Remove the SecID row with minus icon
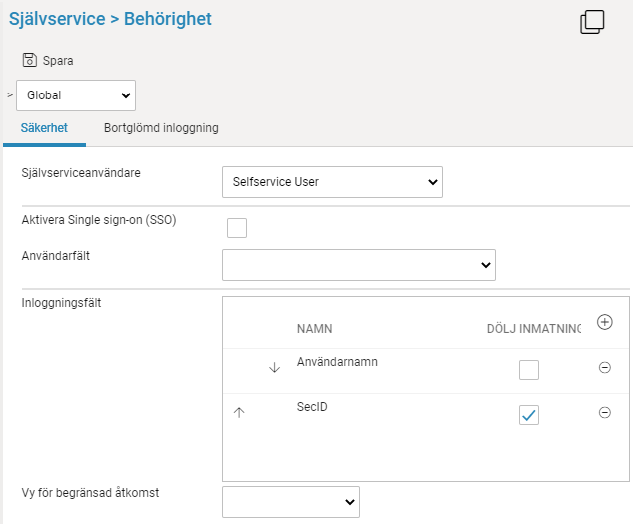Image resolution: width=633 pixels, height=524 pixels. (604, 412)
